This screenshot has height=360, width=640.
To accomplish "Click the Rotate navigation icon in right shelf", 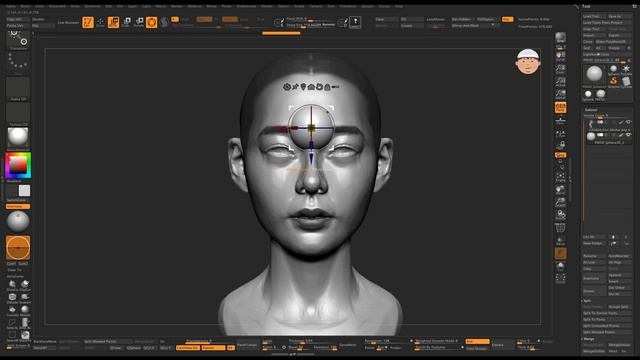I will click(560, 215).
